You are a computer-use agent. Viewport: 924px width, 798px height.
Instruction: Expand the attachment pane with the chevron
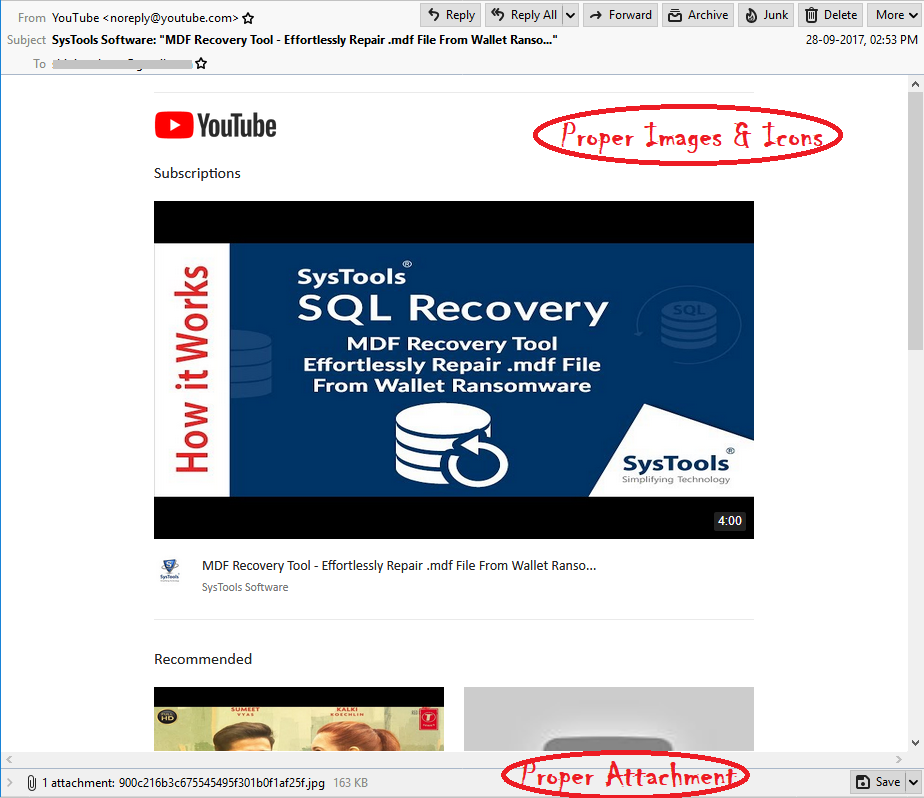click(x=9, y=783)
